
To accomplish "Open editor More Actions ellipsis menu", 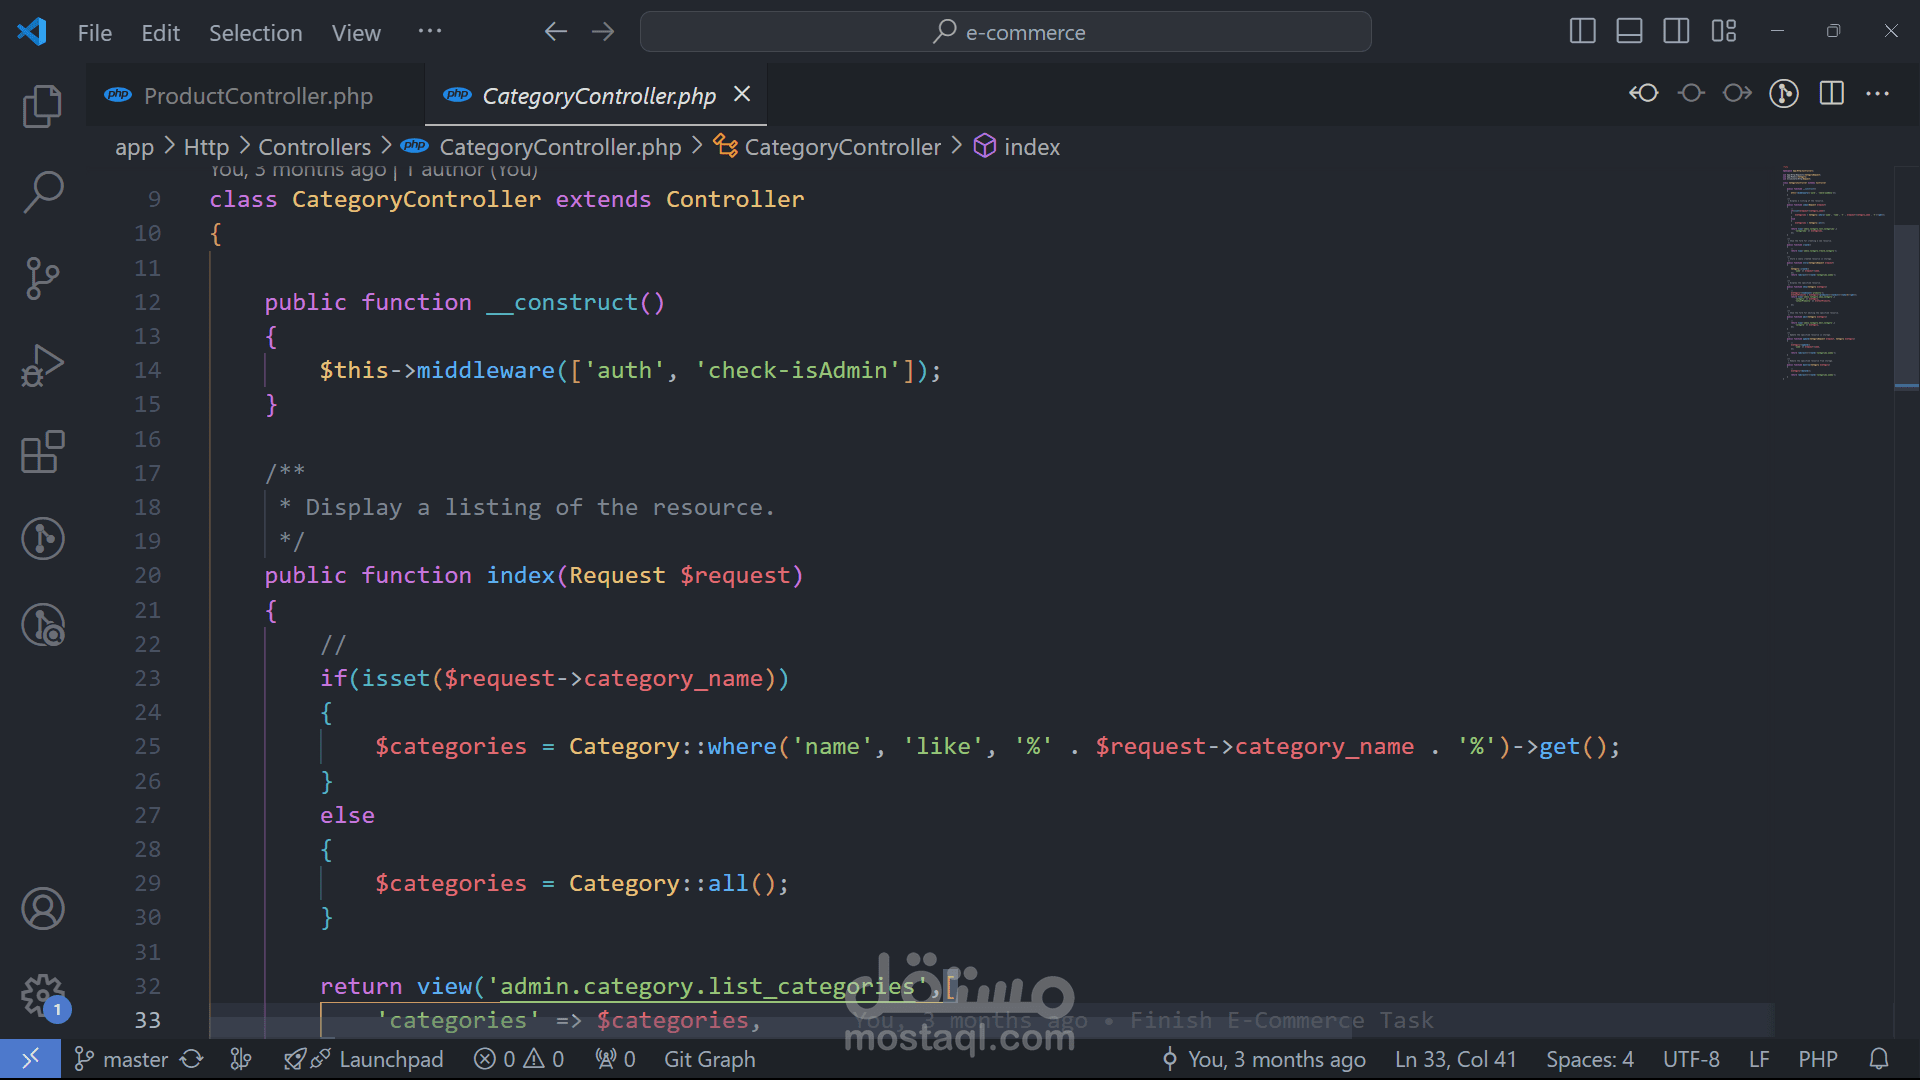I will click(1878, 93).
